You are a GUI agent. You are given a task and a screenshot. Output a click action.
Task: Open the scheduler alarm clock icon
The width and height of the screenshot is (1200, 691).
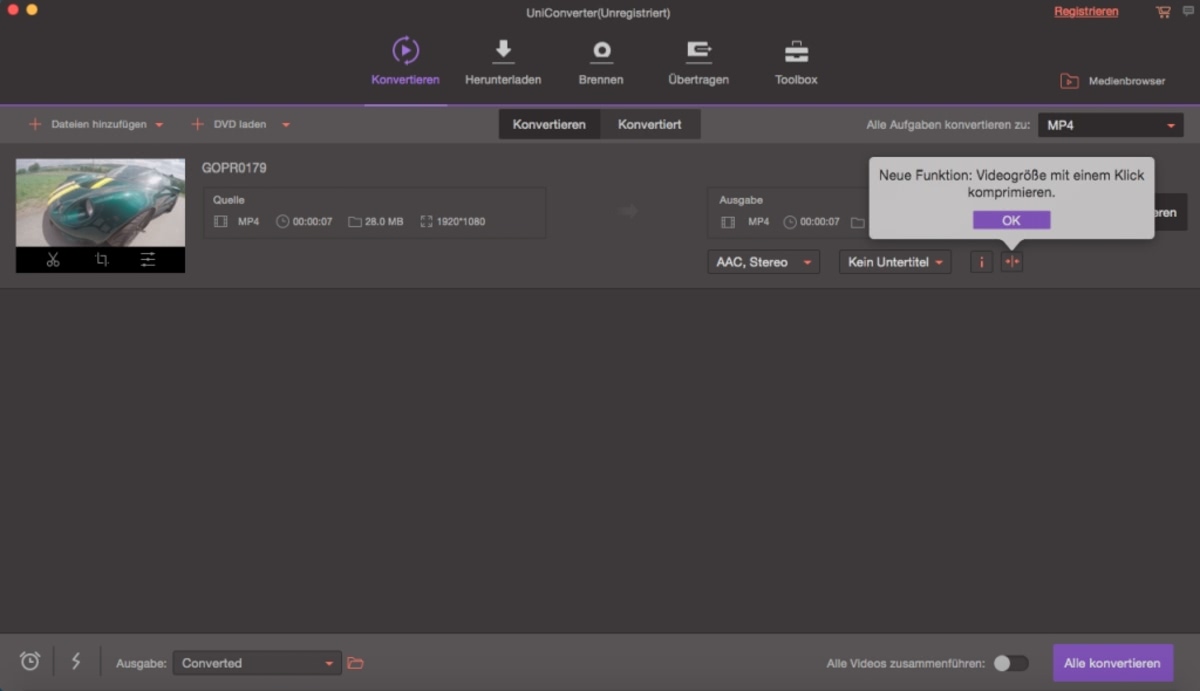(30, 661)
